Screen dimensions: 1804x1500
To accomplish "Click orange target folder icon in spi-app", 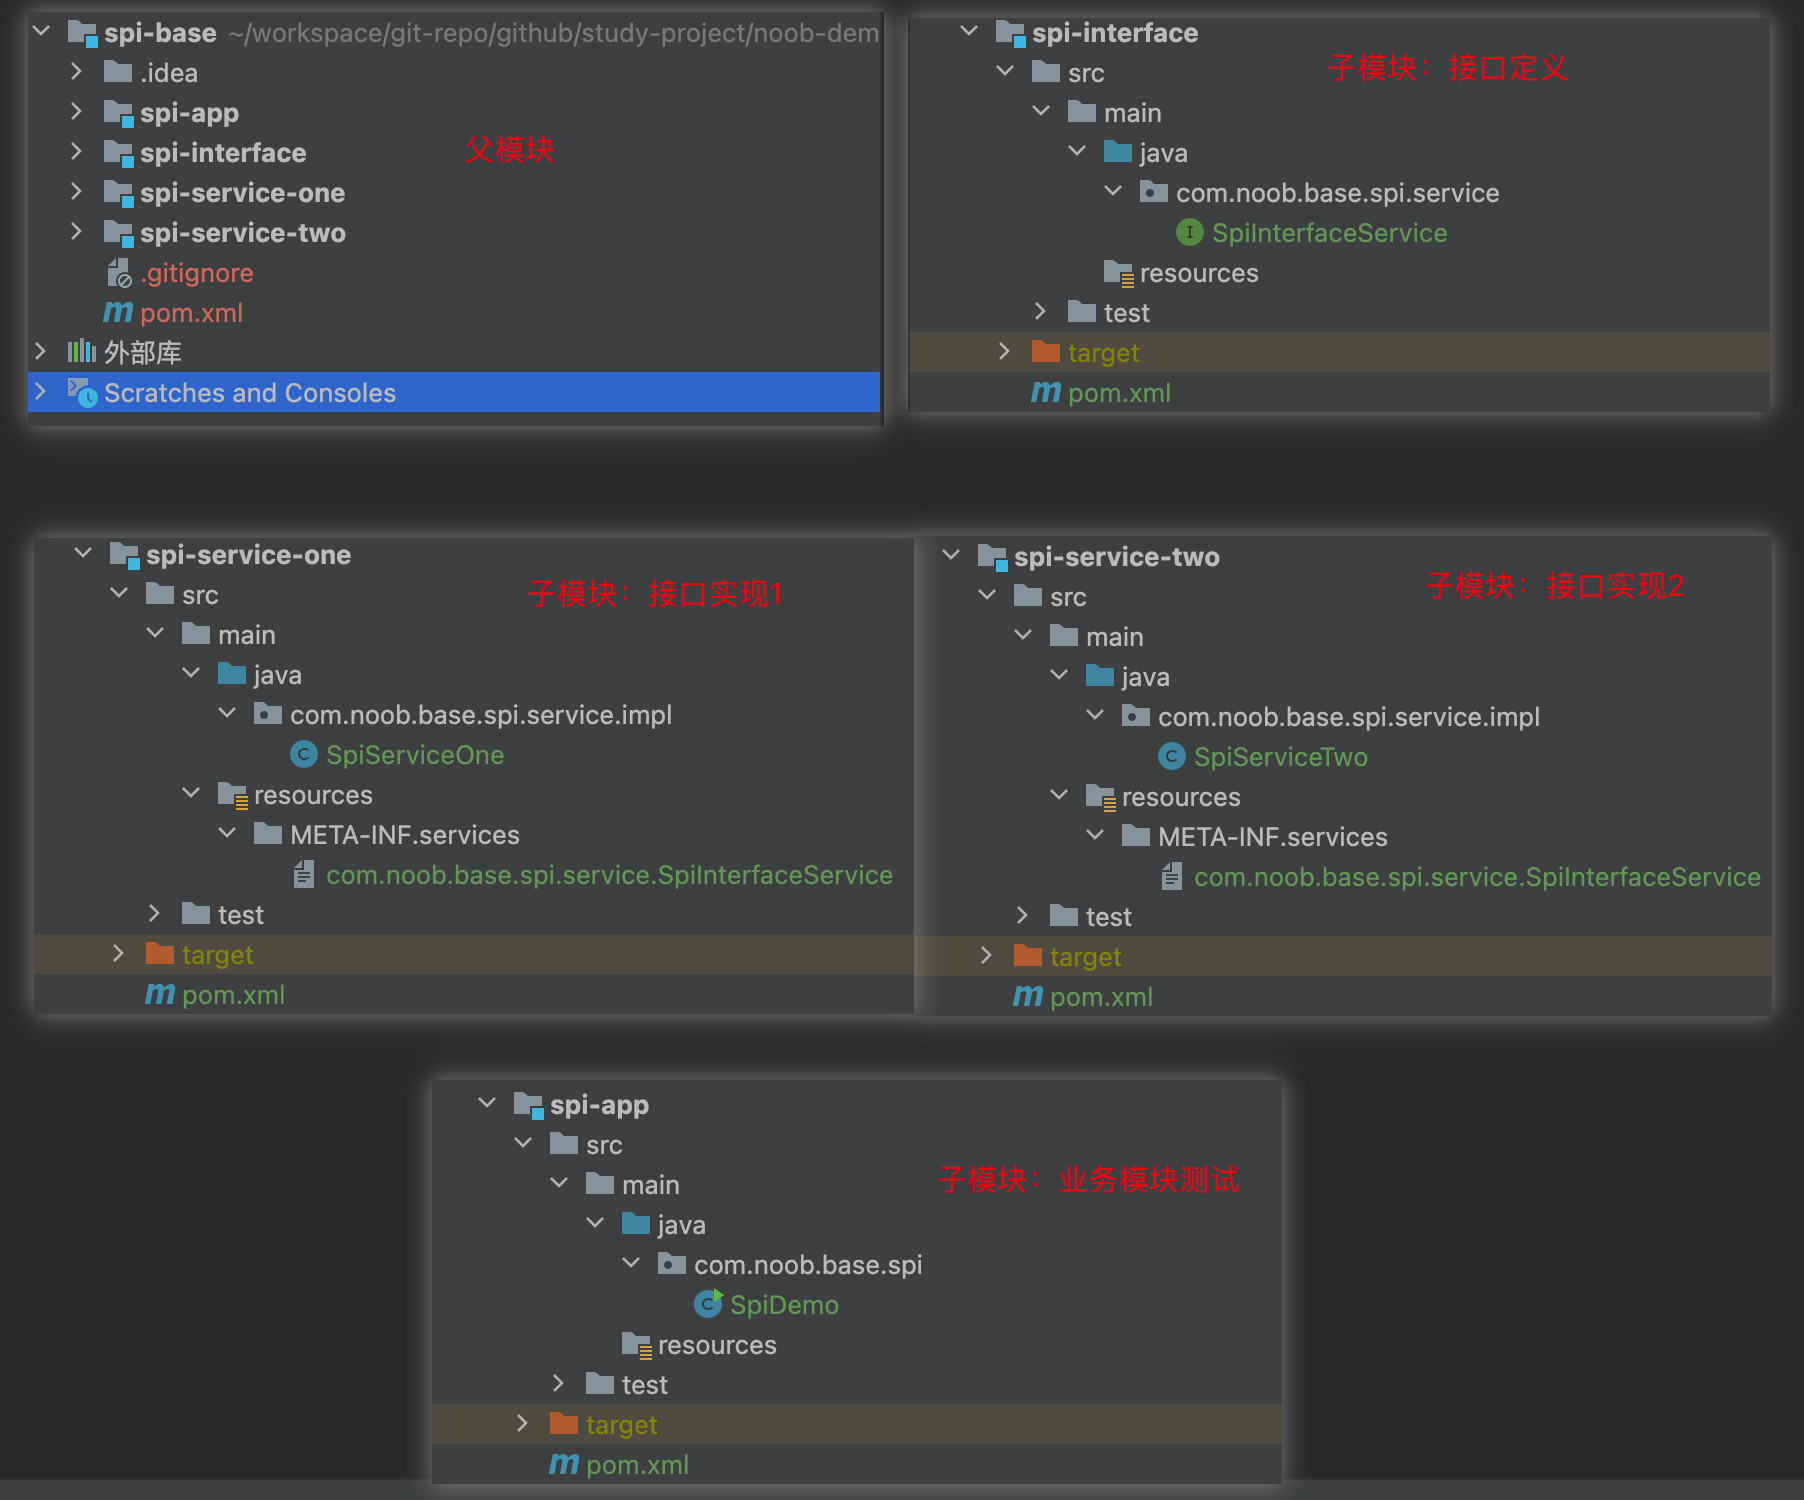I will (x=564, y=1424).
